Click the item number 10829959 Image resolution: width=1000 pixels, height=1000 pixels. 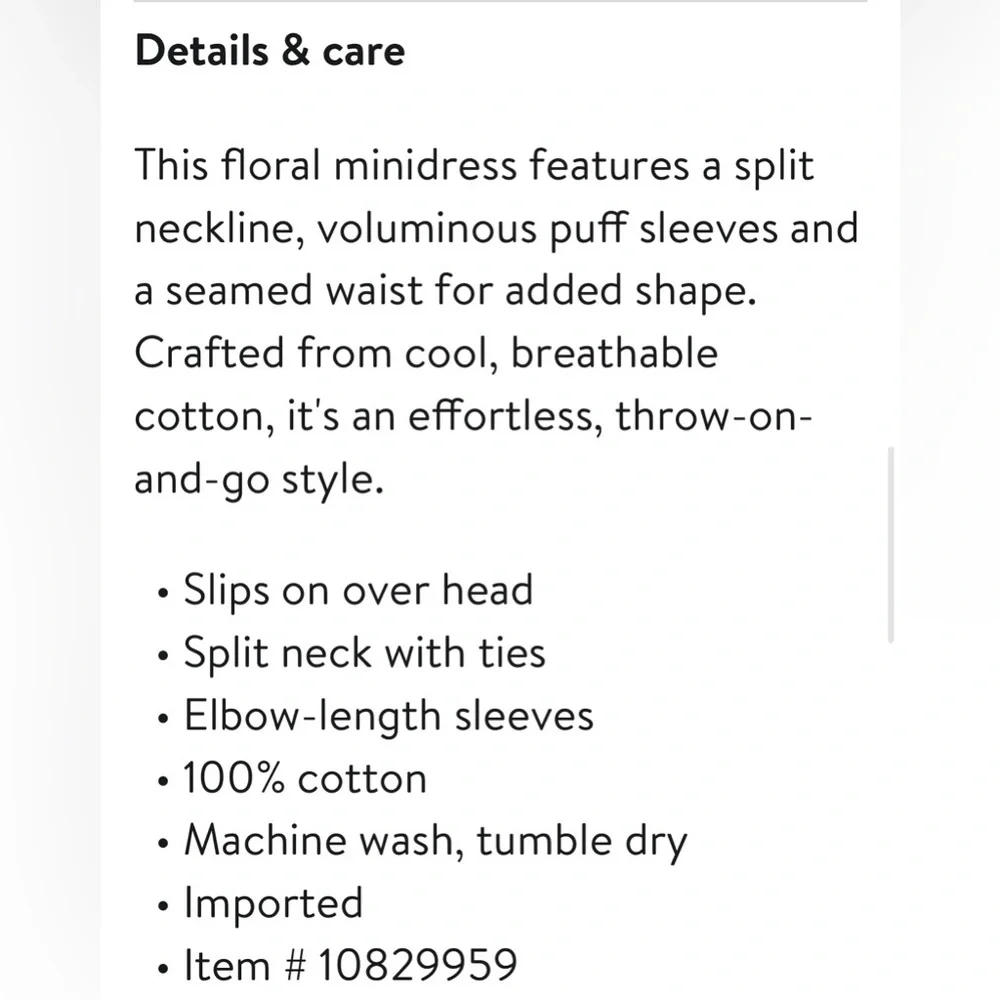pyautogui.click(x=418, y=966)
